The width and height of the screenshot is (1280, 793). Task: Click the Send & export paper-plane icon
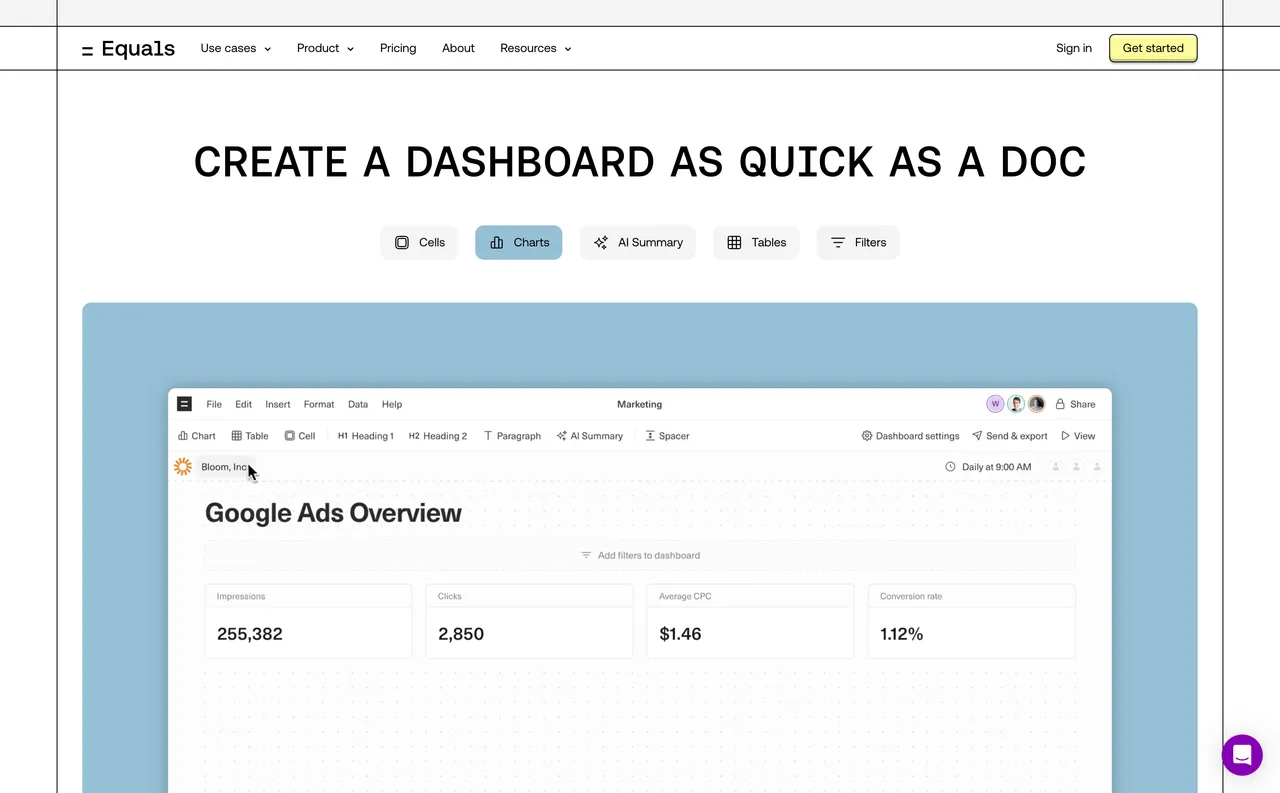point(978,436)
